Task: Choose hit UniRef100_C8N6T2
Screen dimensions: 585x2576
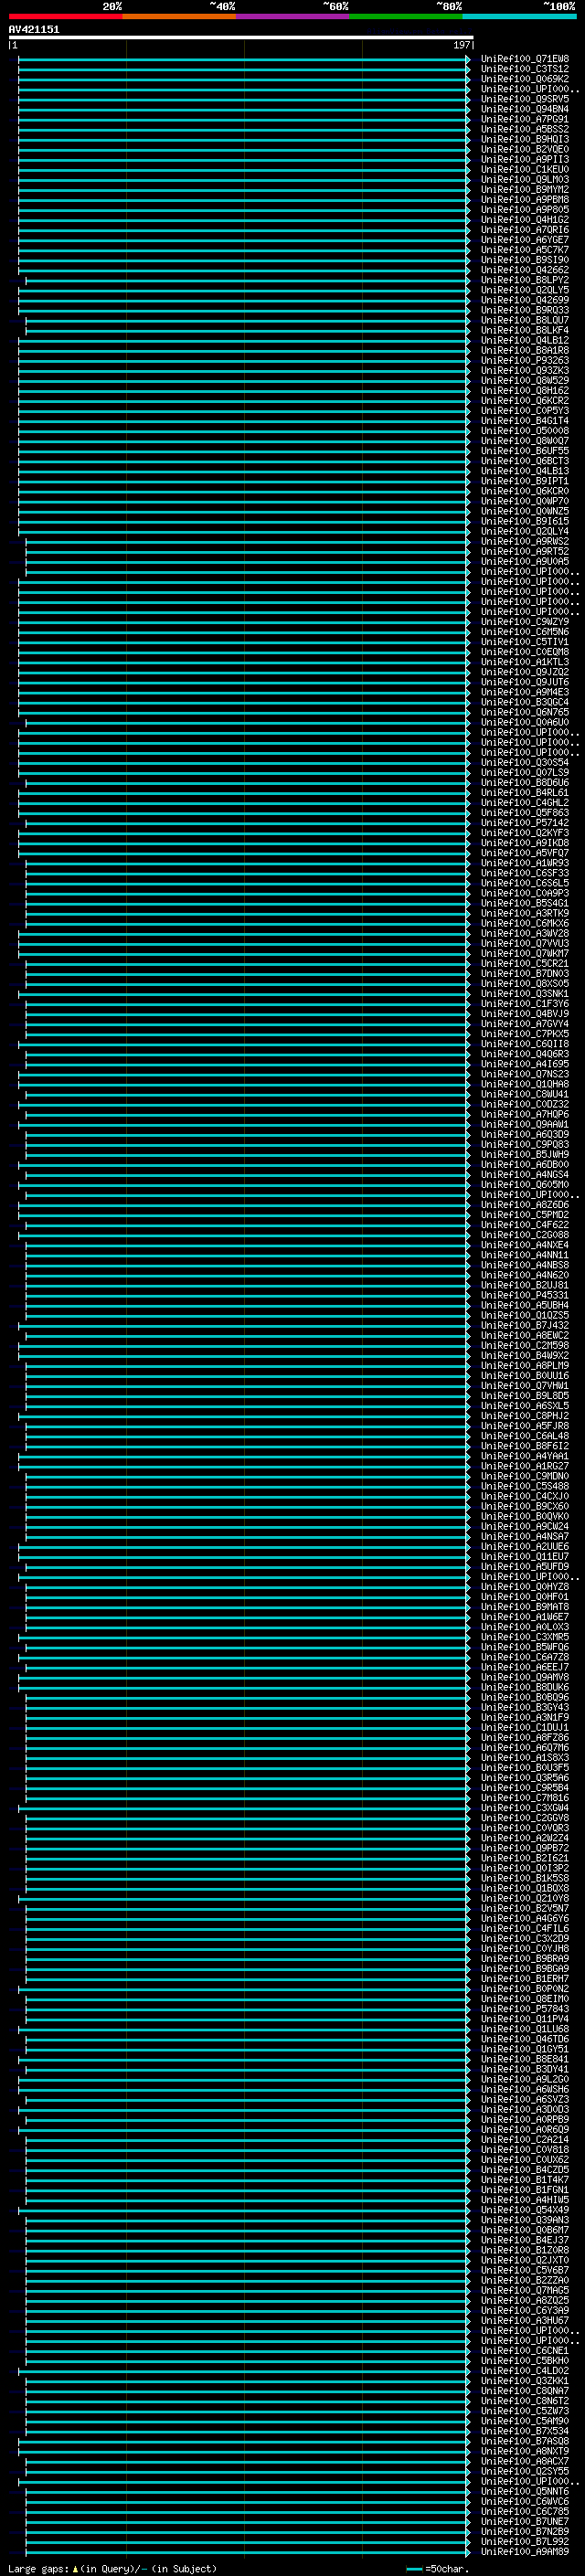Action: (525, 2401)
